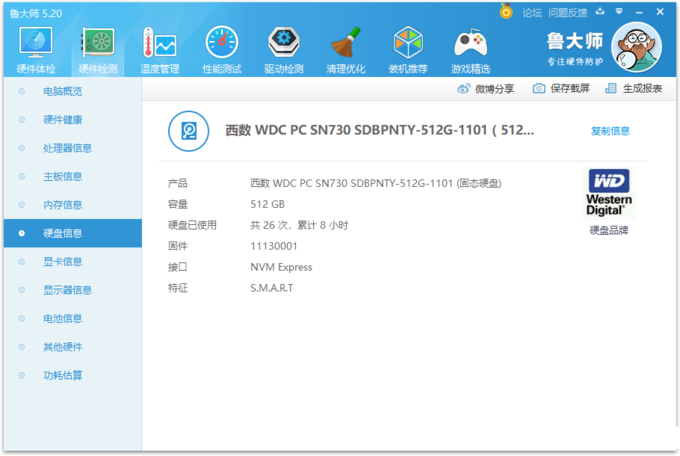Image resolution: width=680 pixels, height=456 pixels.
Task: Select 其他硬件 in sidebar
Action: pyautogui.click(x=73, y=347)
